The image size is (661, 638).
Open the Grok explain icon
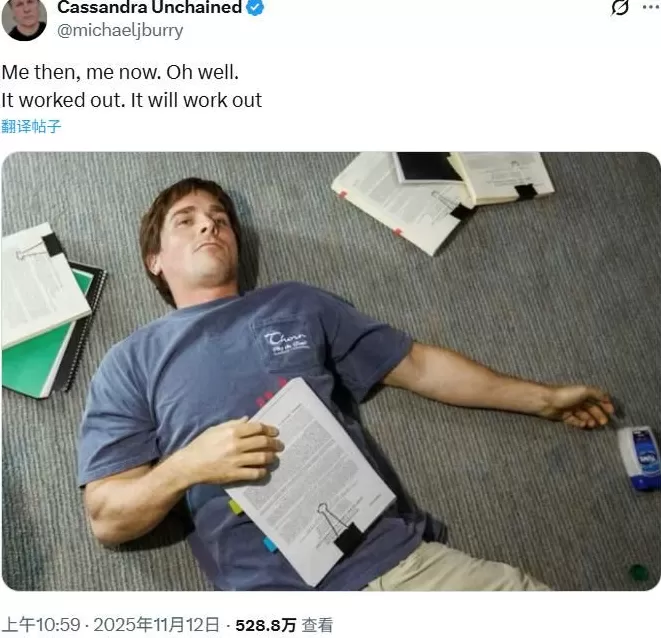(x=619, y=7)
